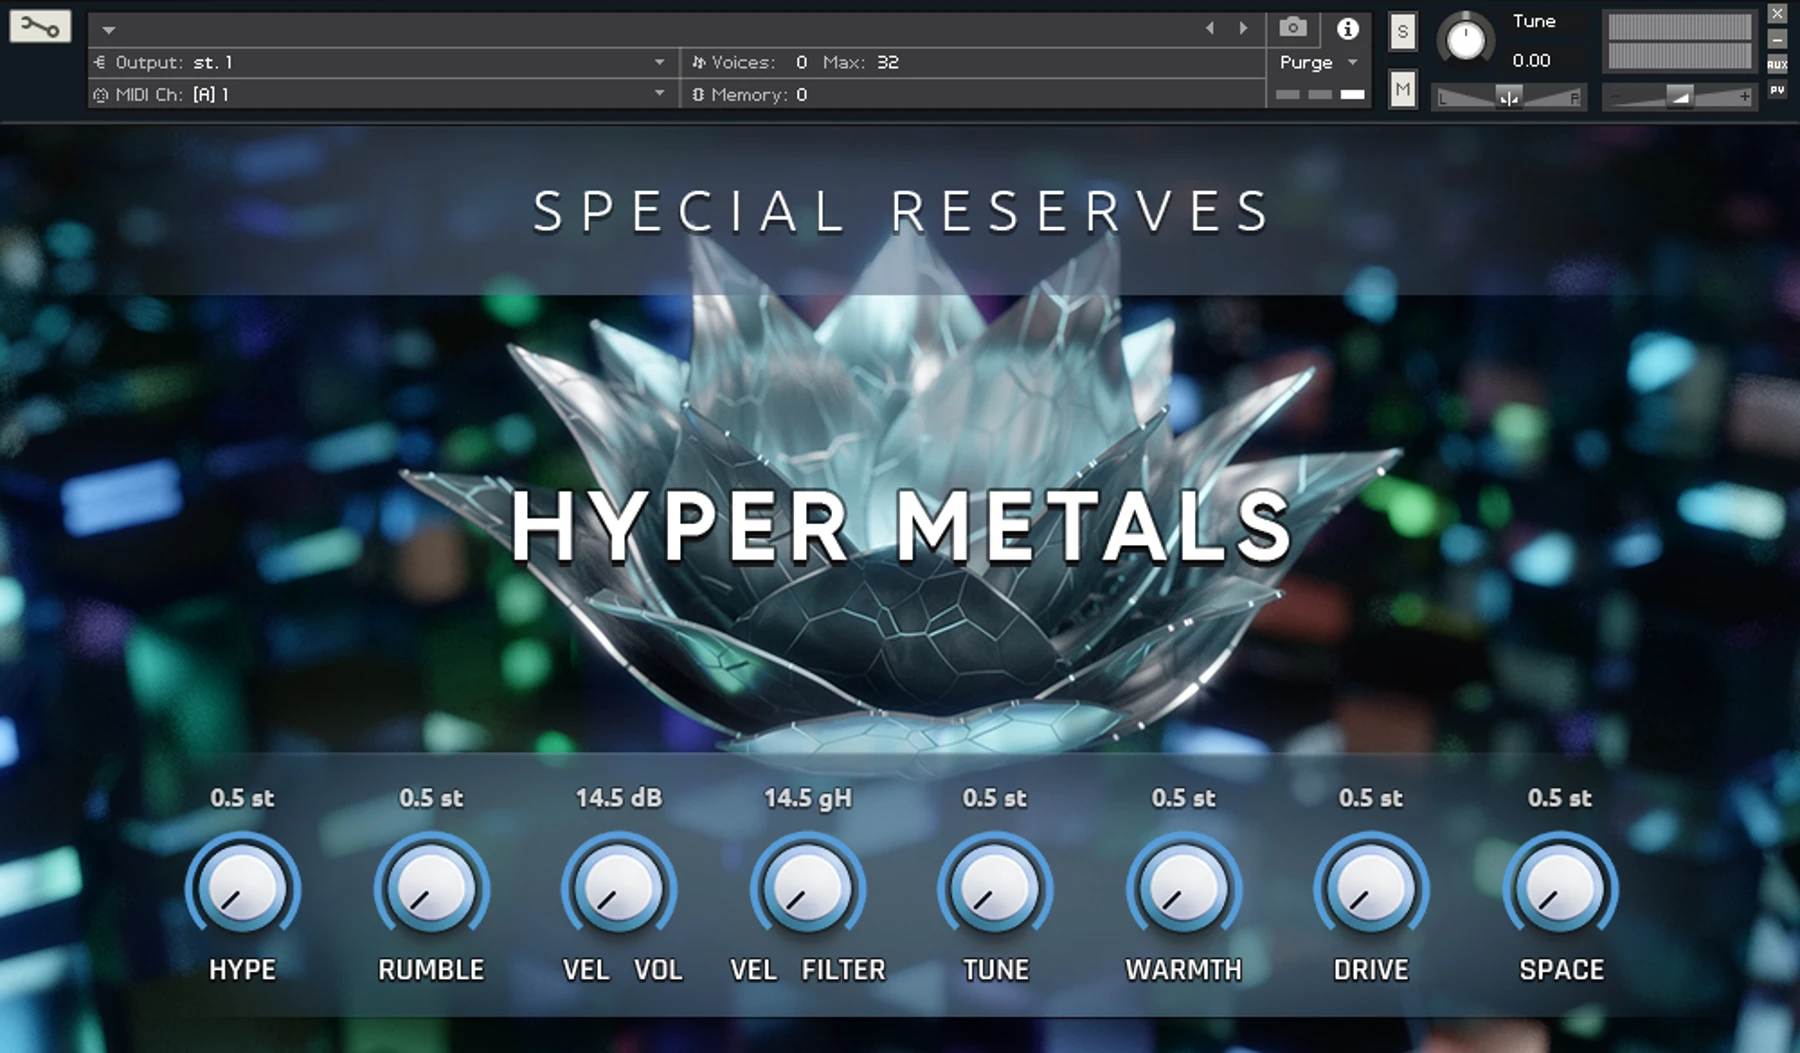This screenshot has height=1053, width=1800.
Task: Toggle the PV button
Action: pyautogui.click(x=1777, y=90)
